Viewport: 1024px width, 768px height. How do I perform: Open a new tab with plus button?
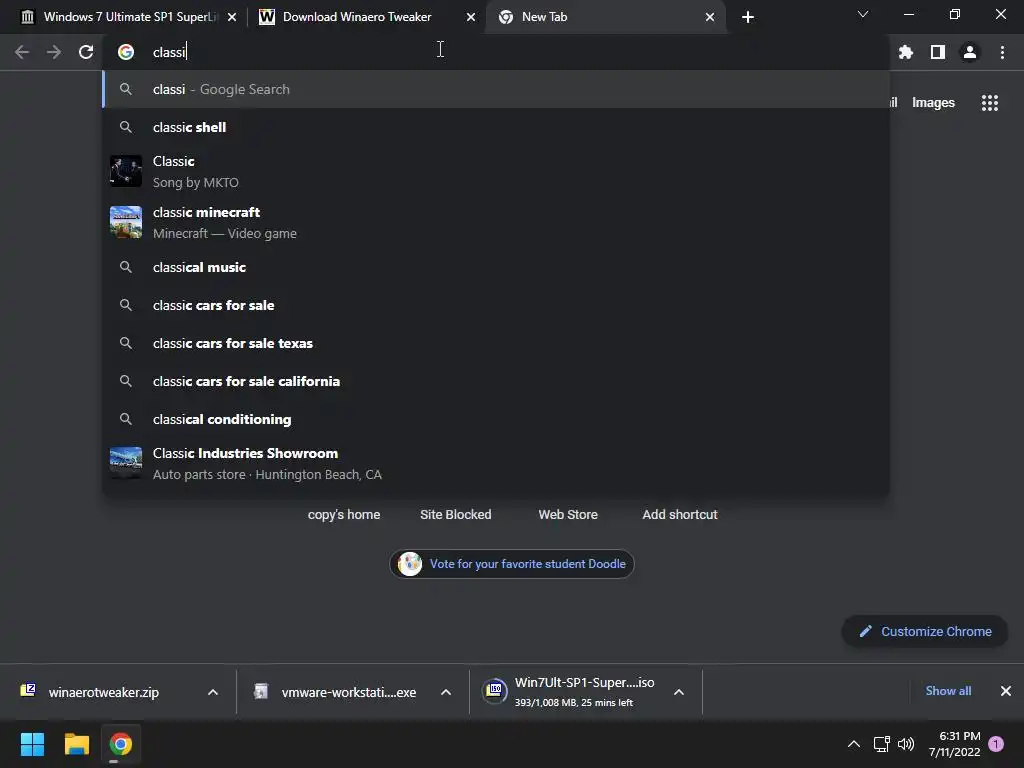point(748,17)
